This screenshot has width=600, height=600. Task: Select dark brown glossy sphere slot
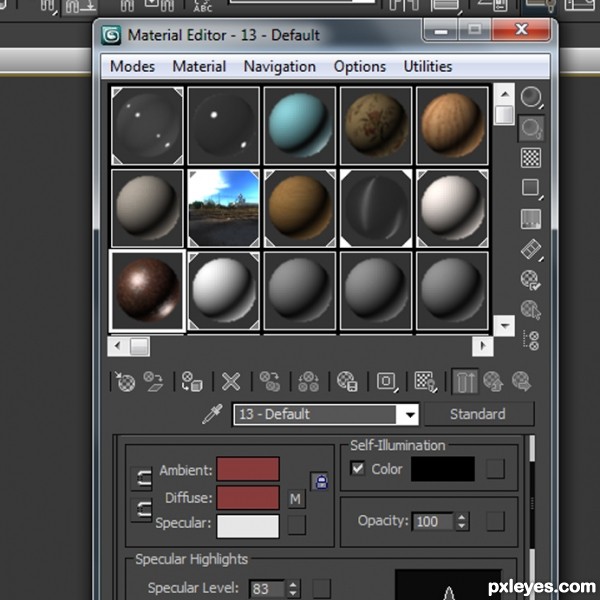coord(147,290)
